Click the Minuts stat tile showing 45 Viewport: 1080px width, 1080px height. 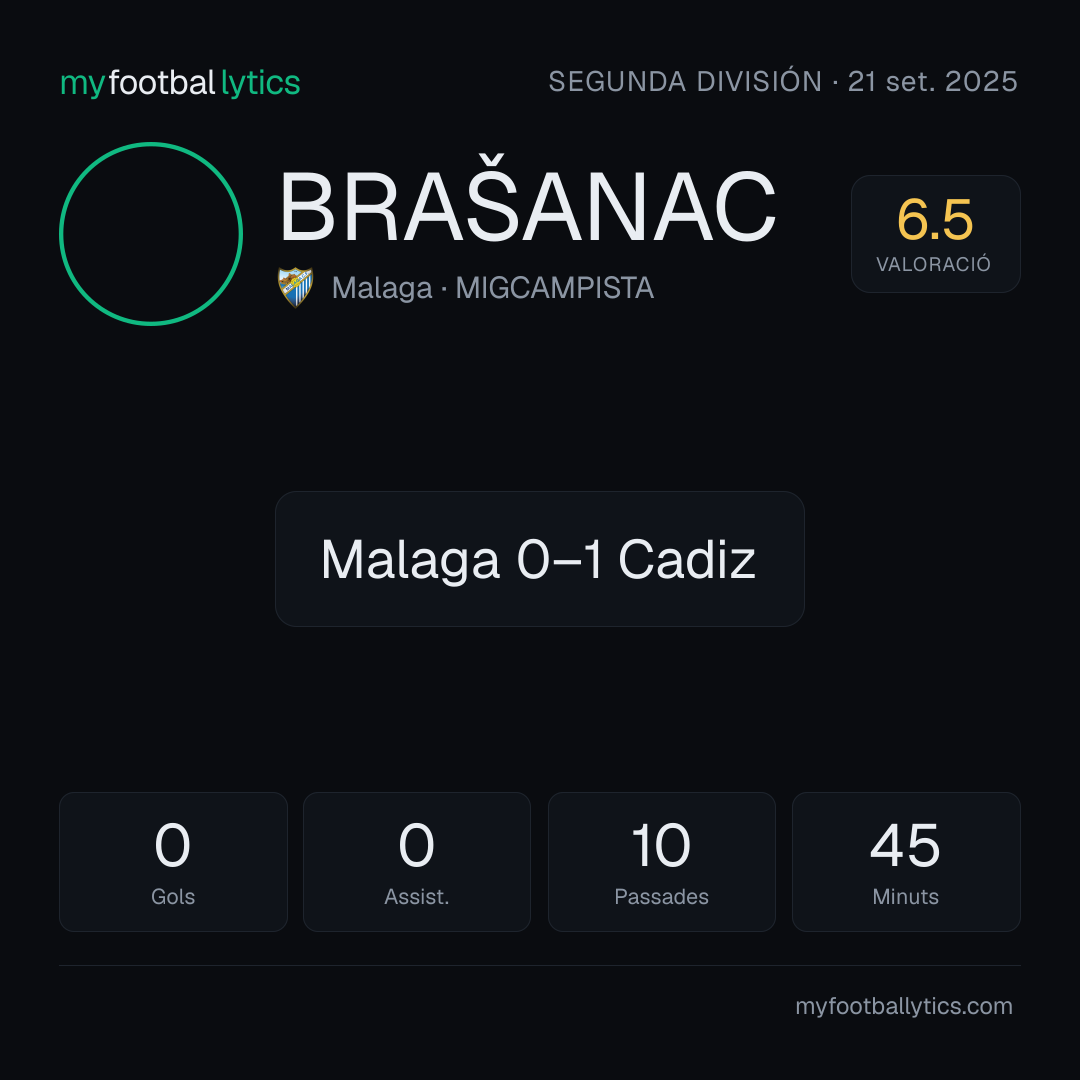[906, 862]
